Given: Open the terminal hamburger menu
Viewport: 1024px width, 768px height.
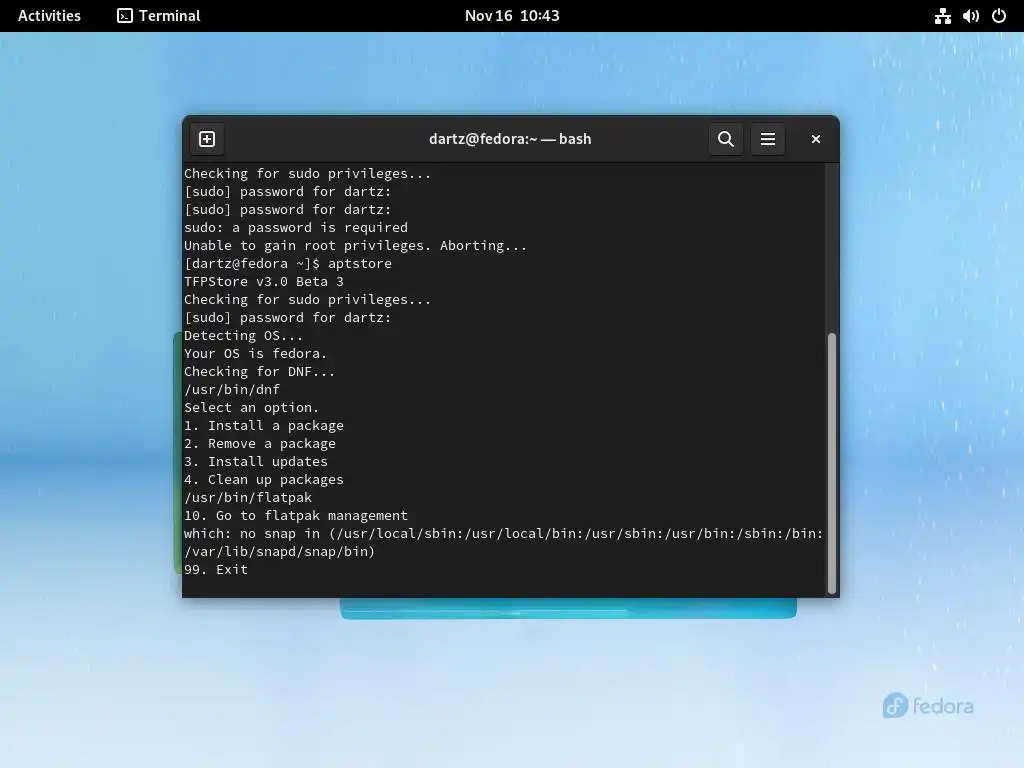Looking at the screenshot, I should coord(768,139).
